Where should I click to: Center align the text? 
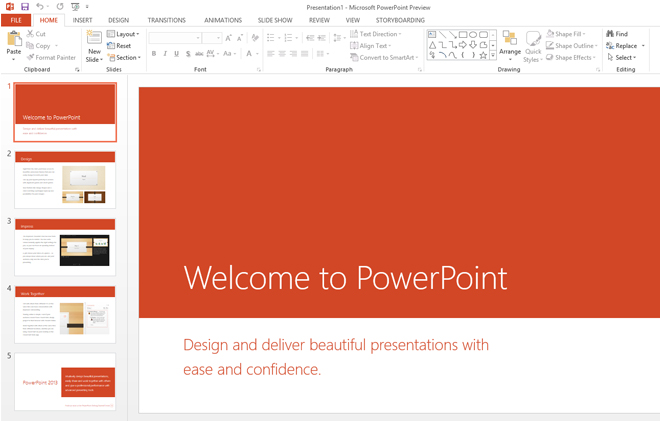(x=282, y=53)
